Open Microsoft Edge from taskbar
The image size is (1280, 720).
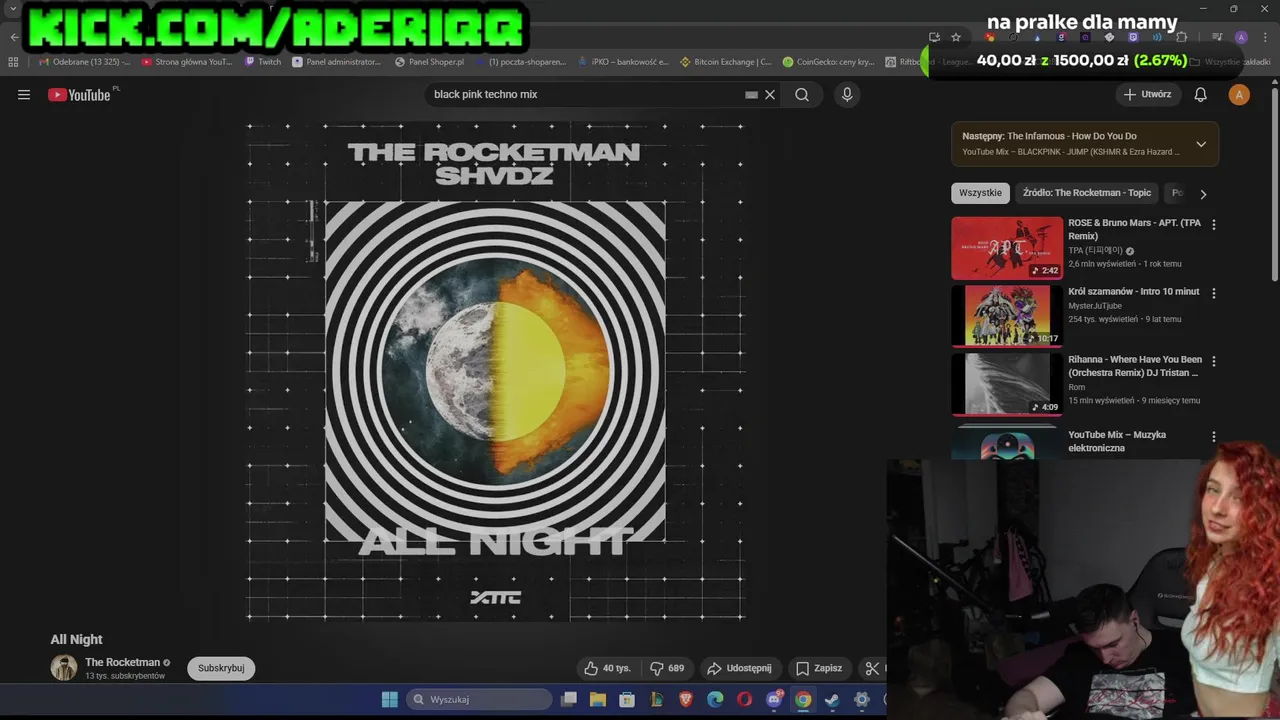click(715, 700)
